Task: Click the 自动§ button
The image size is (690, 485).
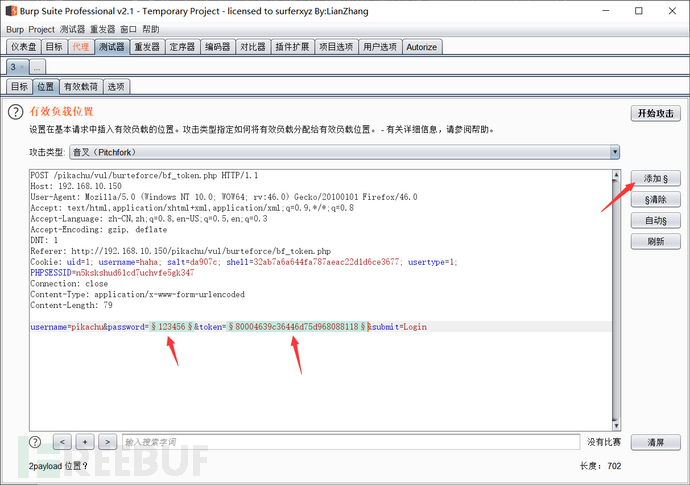Action: point(656,220)
